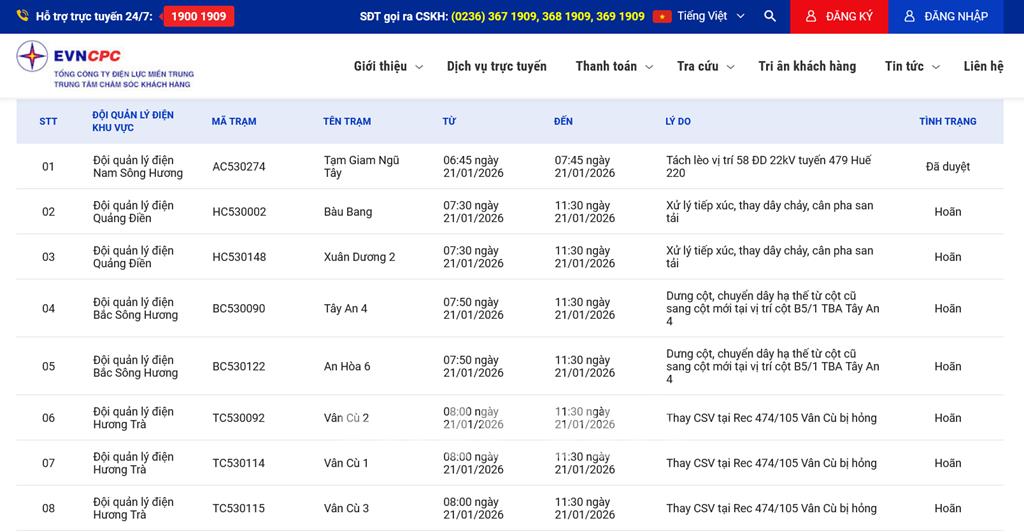Click the MÃ TRẠM column header
This screenshot has height=532, width=1024.
[234, 122]
